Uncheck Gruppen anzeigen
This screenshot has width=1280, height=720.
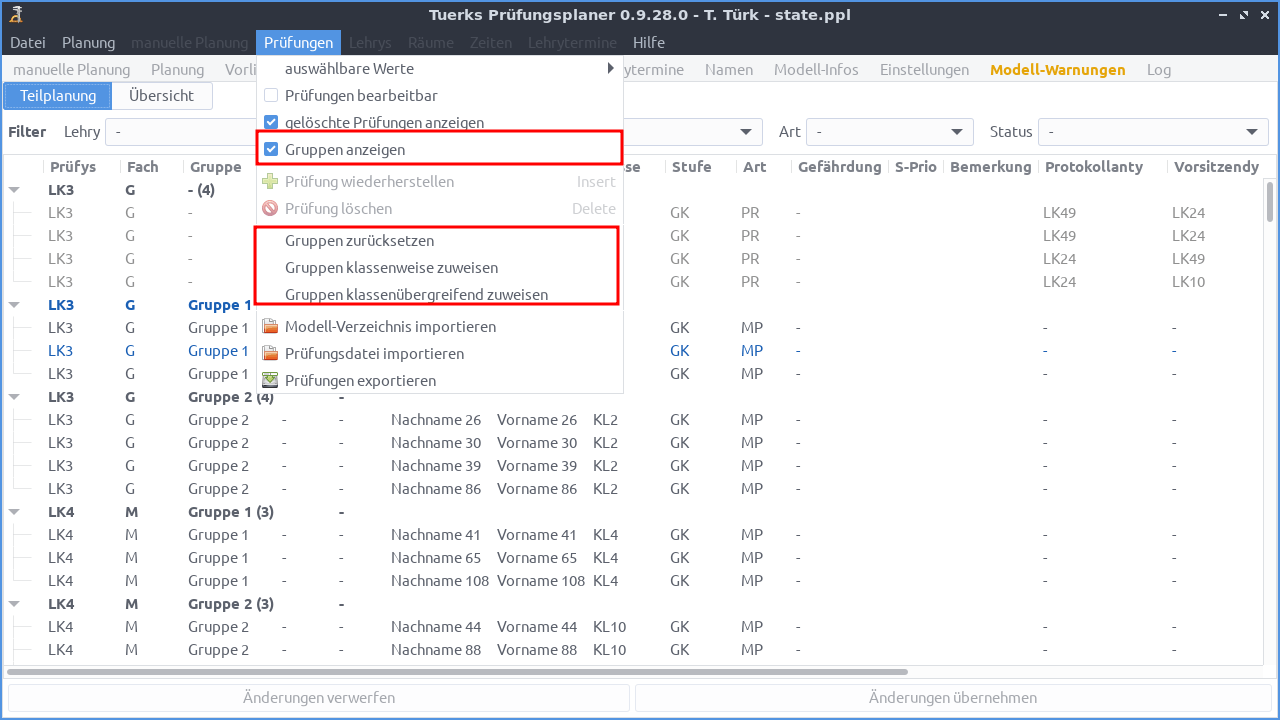coord(270,149)
